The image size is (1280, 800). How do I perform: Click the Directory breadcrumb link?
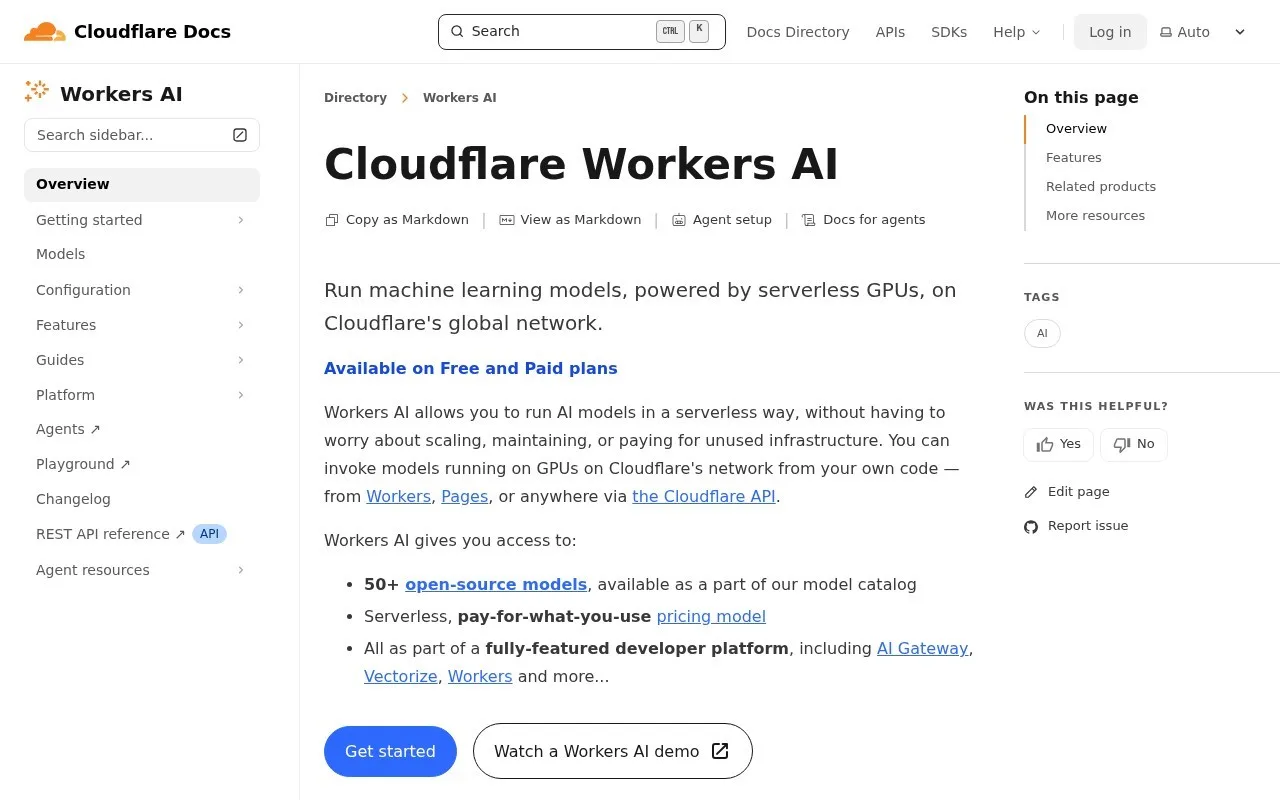point(355,98)
